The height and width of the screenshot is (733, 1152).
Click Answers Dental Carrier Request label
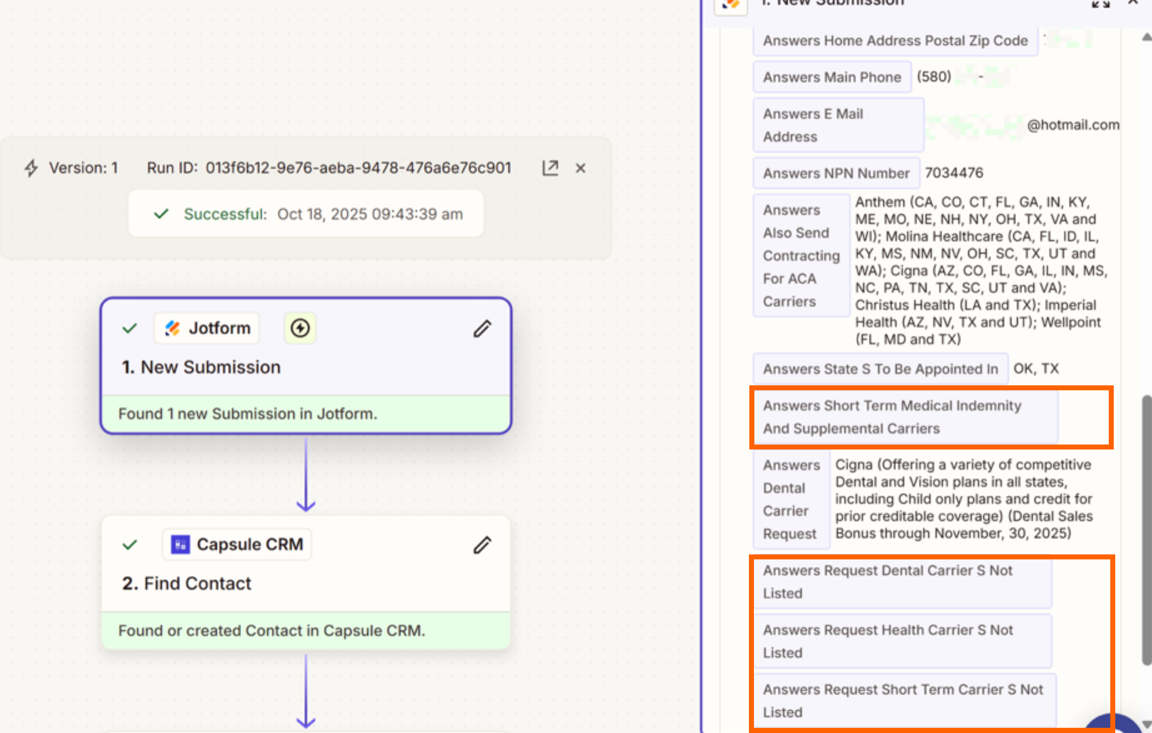point(791,499)
